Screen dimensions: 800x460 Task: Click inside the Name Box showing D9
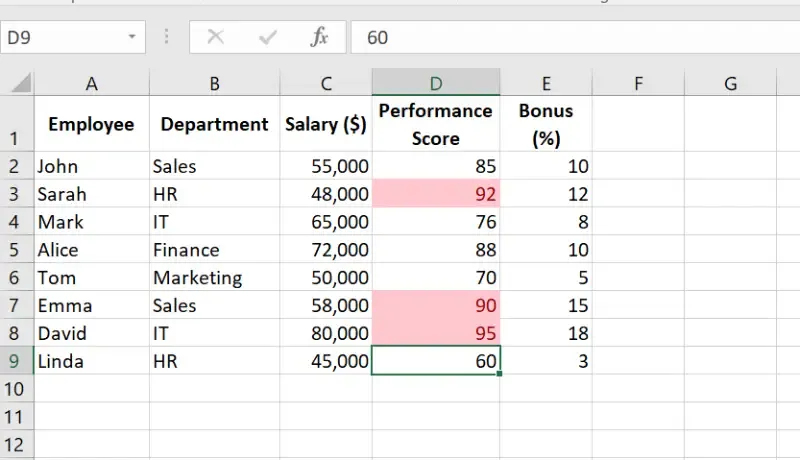click(60, 38)
